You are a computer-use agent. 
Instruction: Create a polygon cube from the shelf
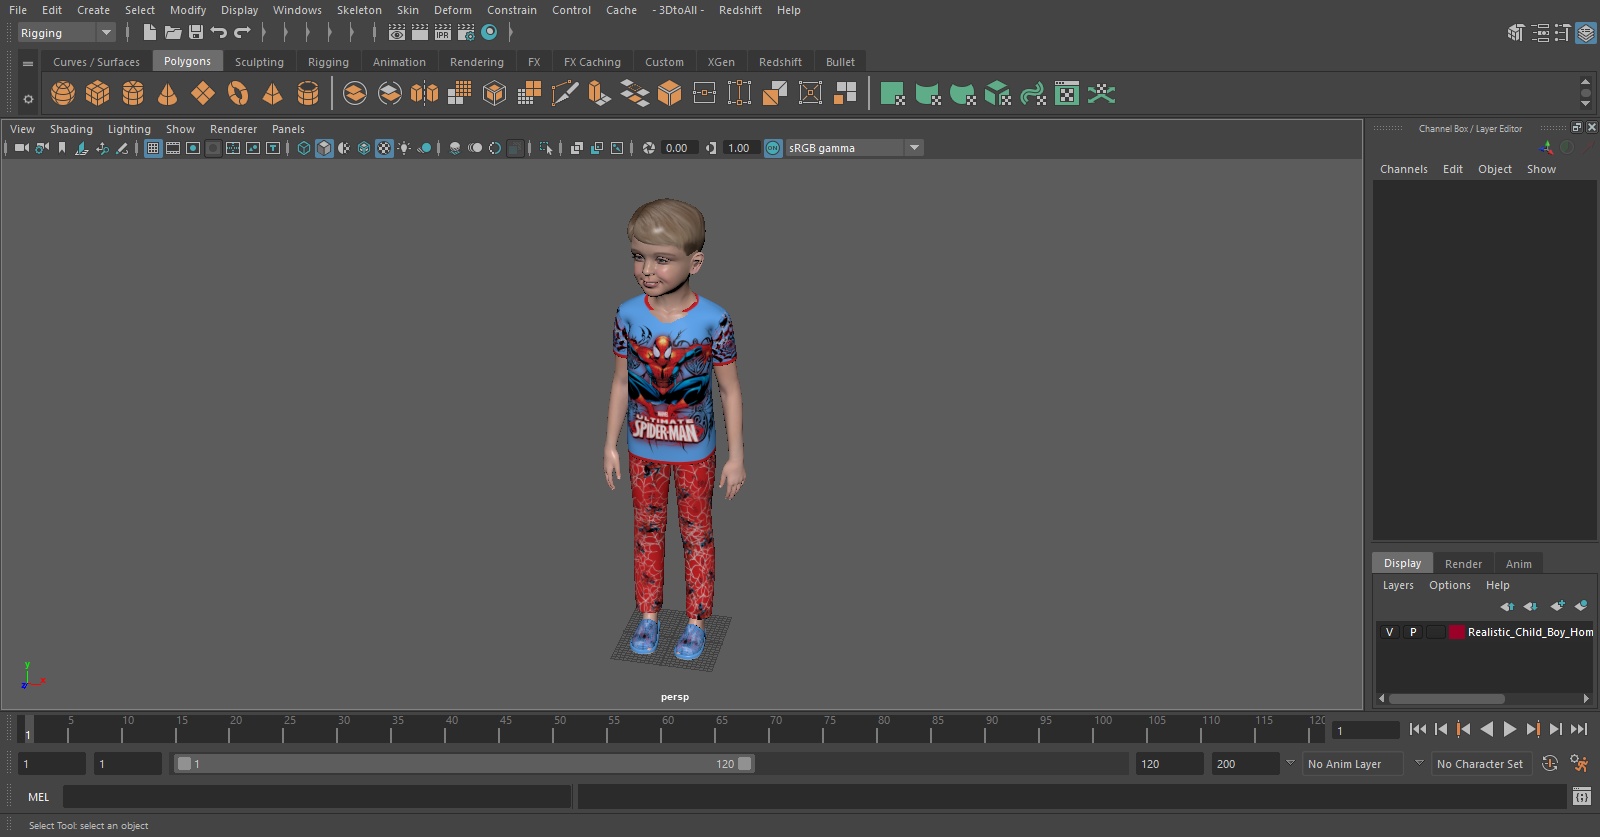(98, 94)
